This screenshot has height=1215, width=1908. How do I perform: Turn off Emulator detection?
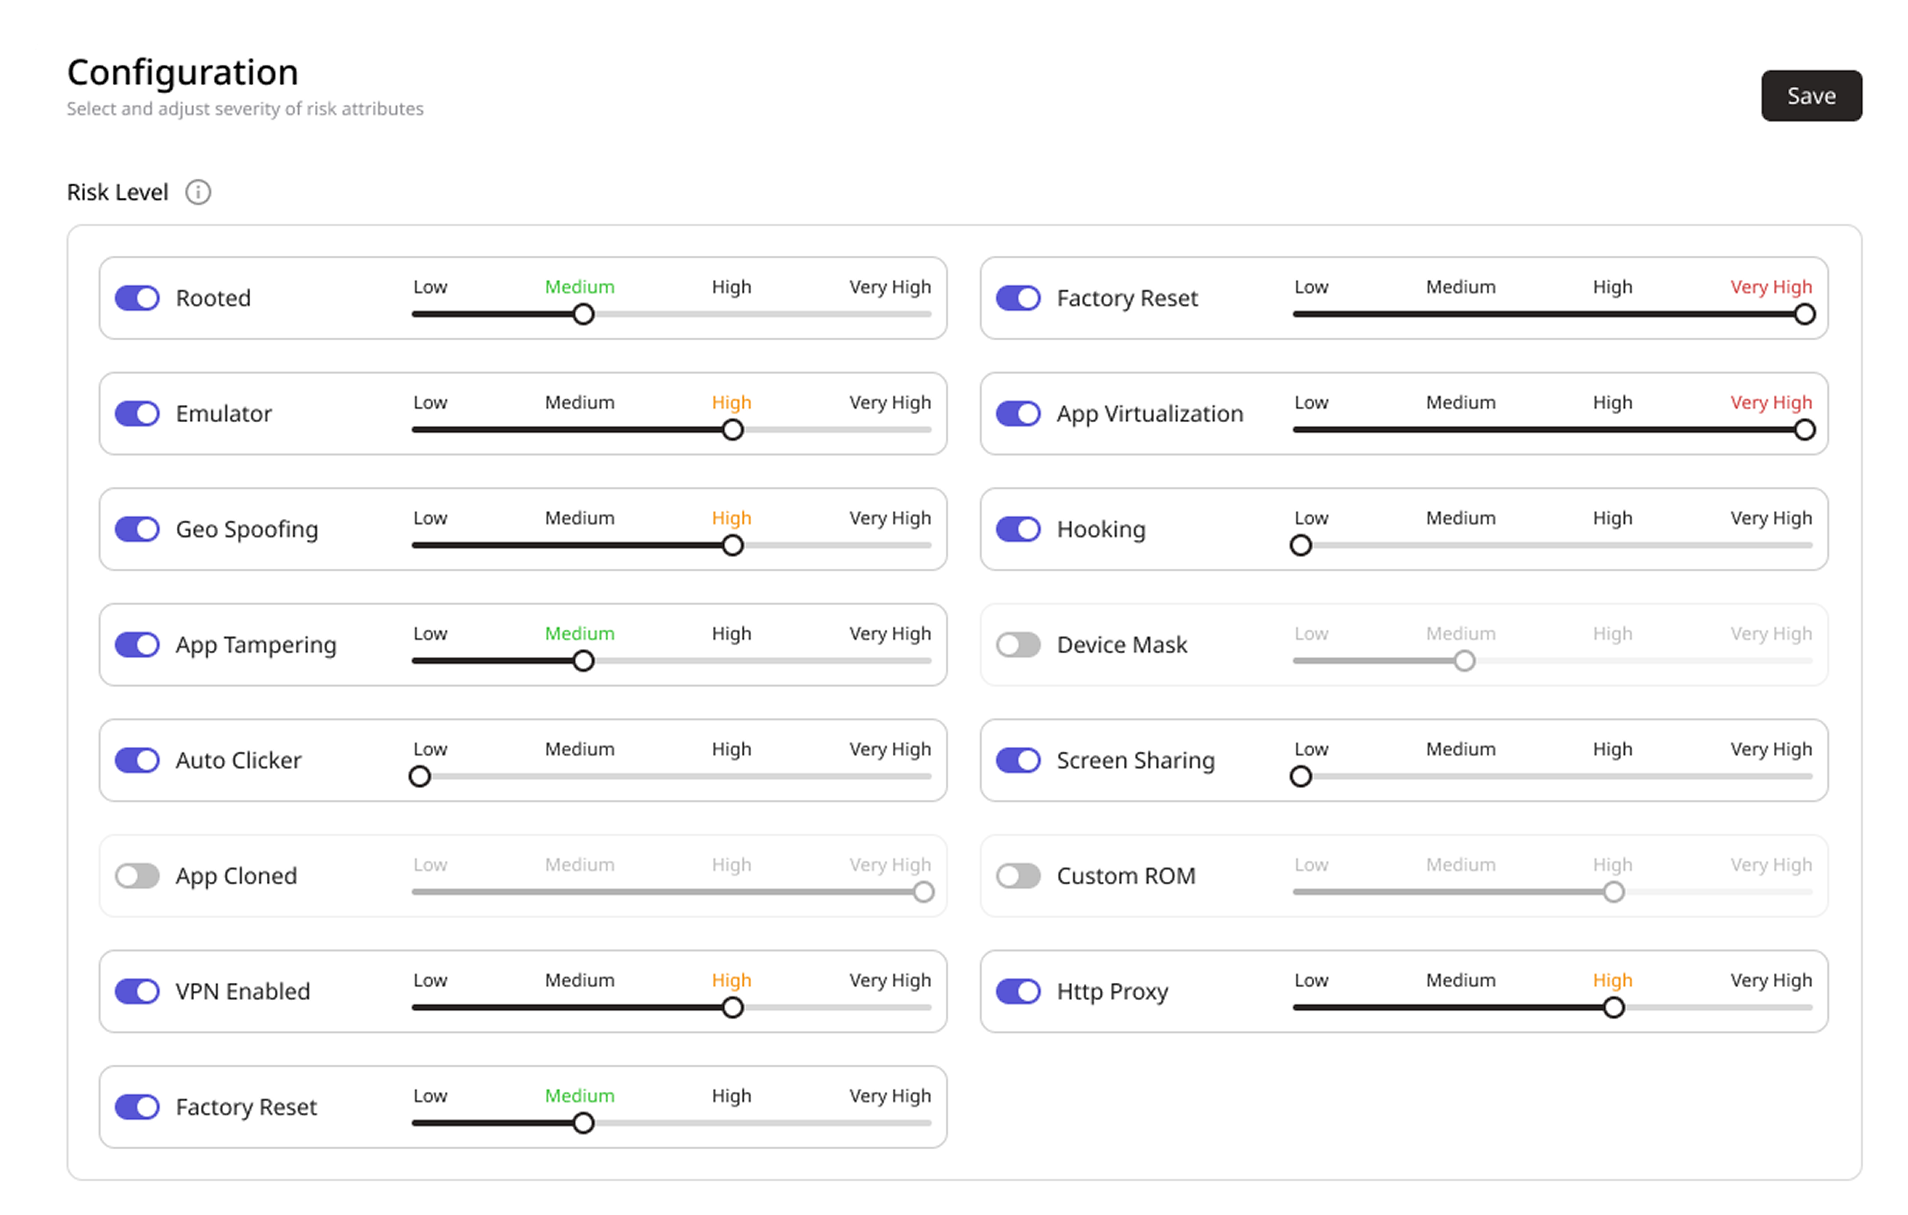[137, 413]
